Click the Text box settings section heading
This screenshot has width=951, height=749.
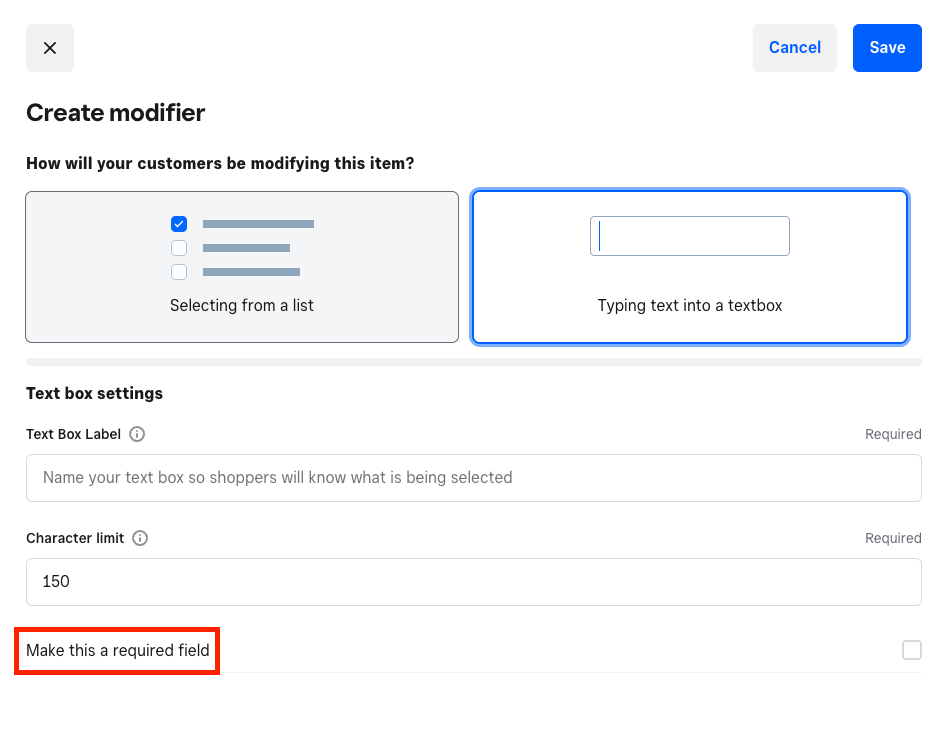click(94, 393)
